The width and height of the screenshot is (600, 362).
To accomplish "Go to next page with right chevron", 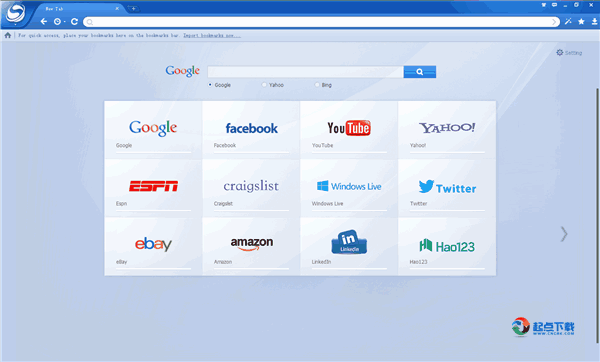I will pyautogui.click(x=564, y=234).
